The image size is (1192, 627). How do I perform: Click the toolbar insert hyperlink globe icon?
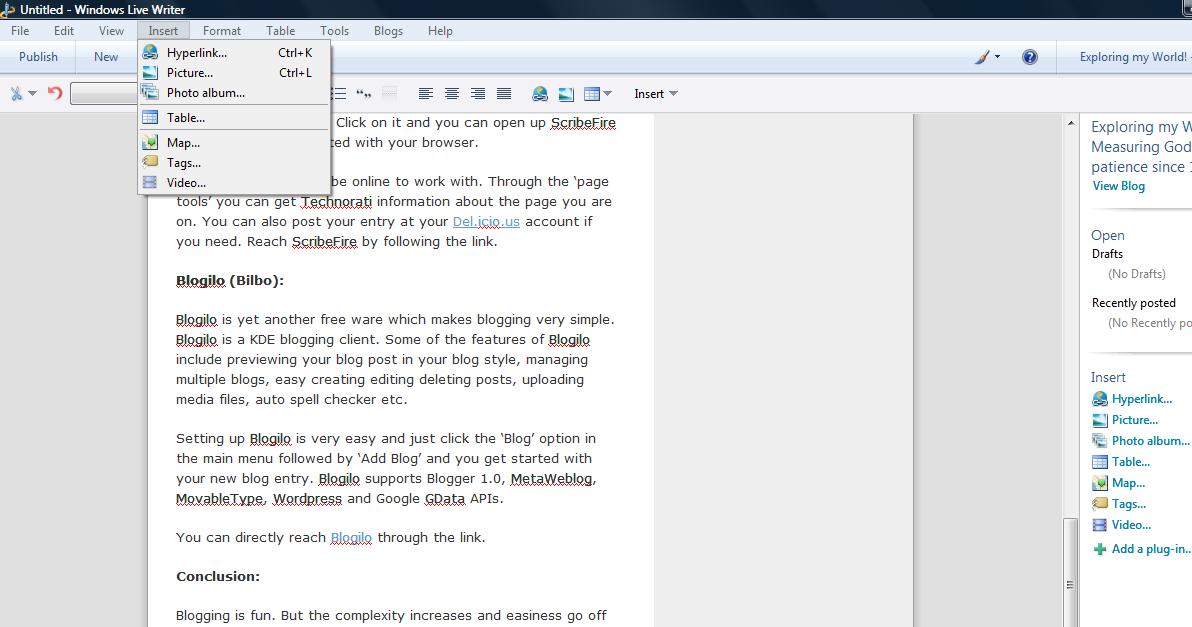click(540, 94)
